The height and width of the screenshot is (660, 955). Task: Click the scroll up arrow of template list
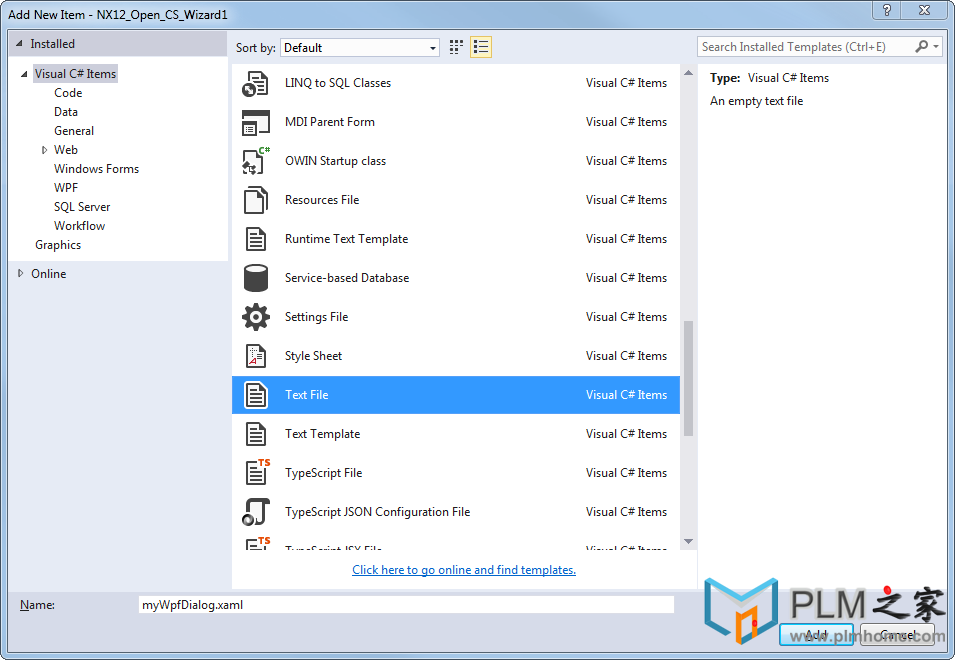[x=688, y=72]
